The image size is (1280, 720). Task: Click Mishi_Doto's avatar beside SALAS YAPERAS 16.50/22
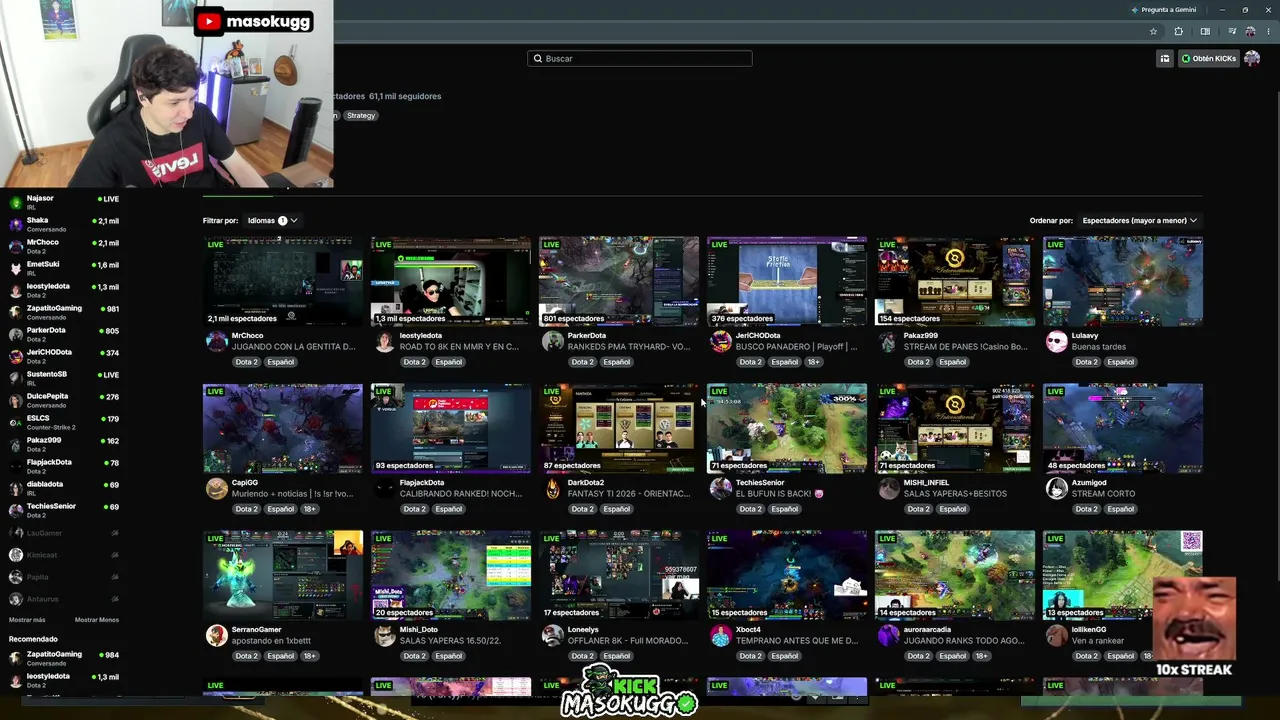tap(385, 636)
